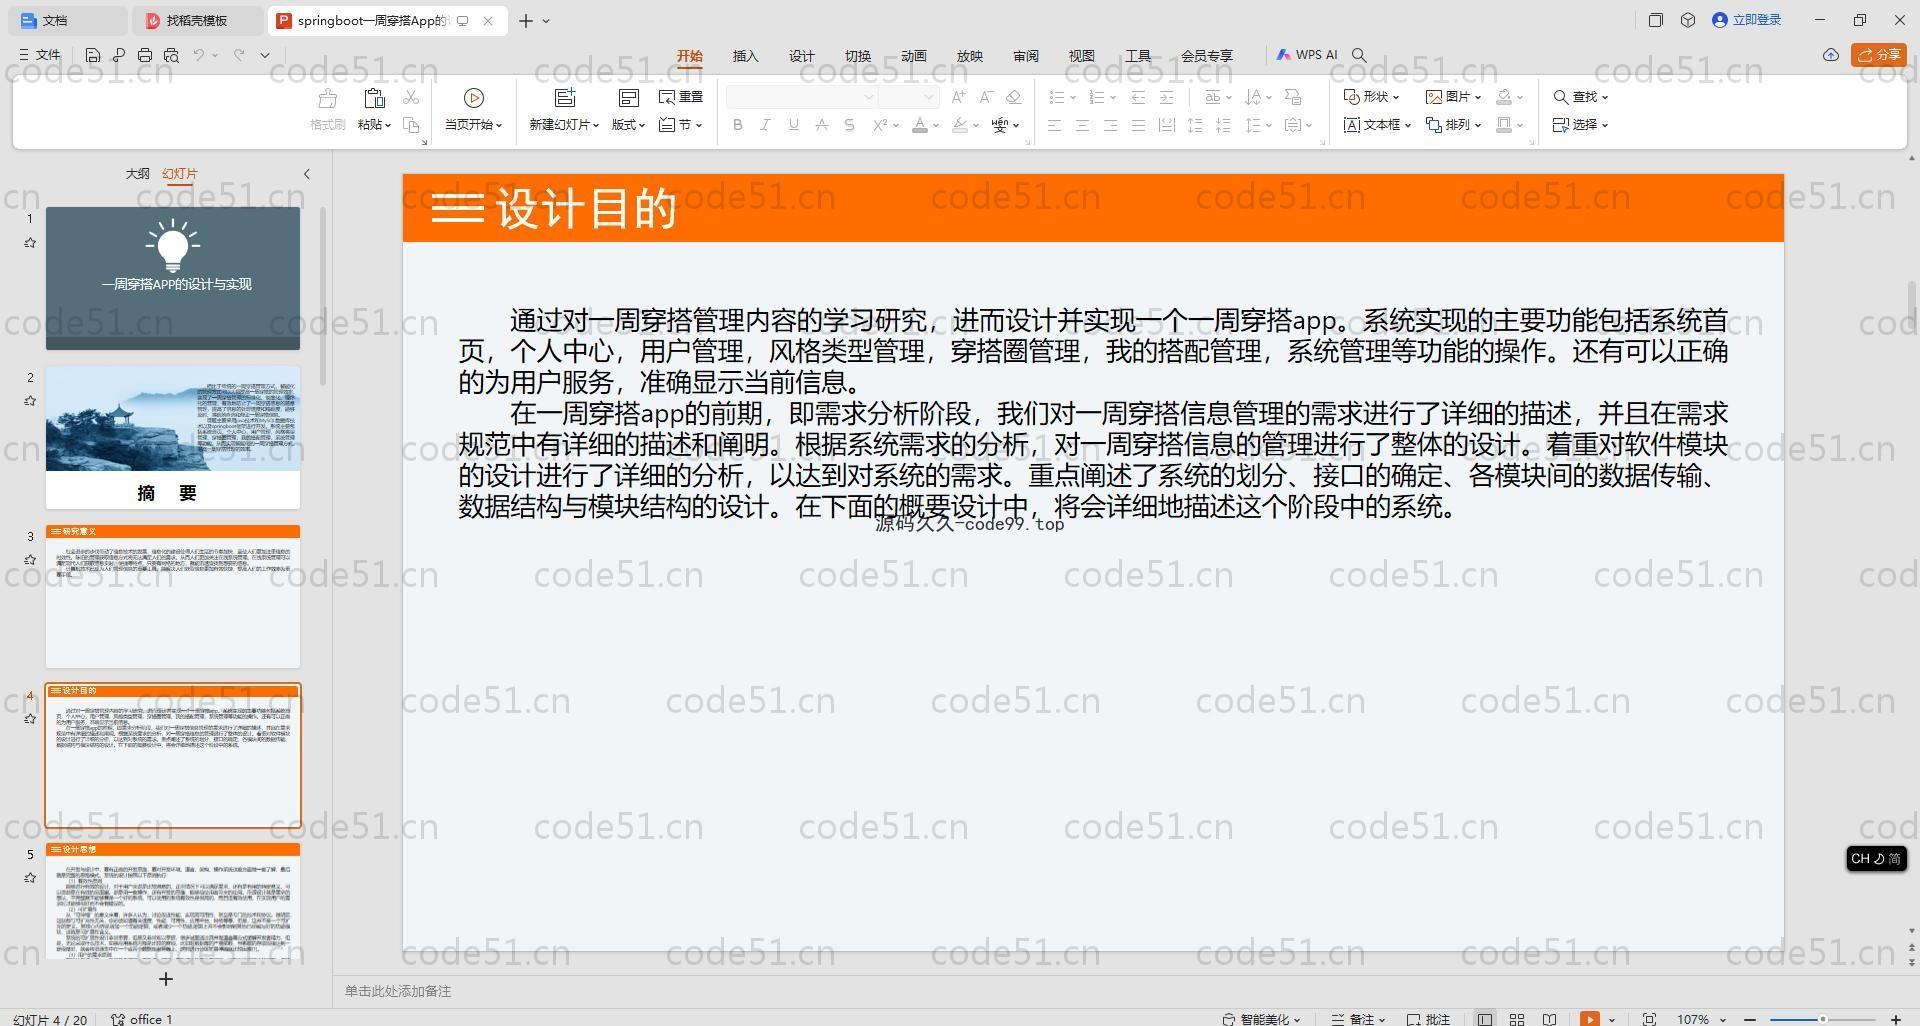Click the Paste clipboard icon

pos(374,98)
